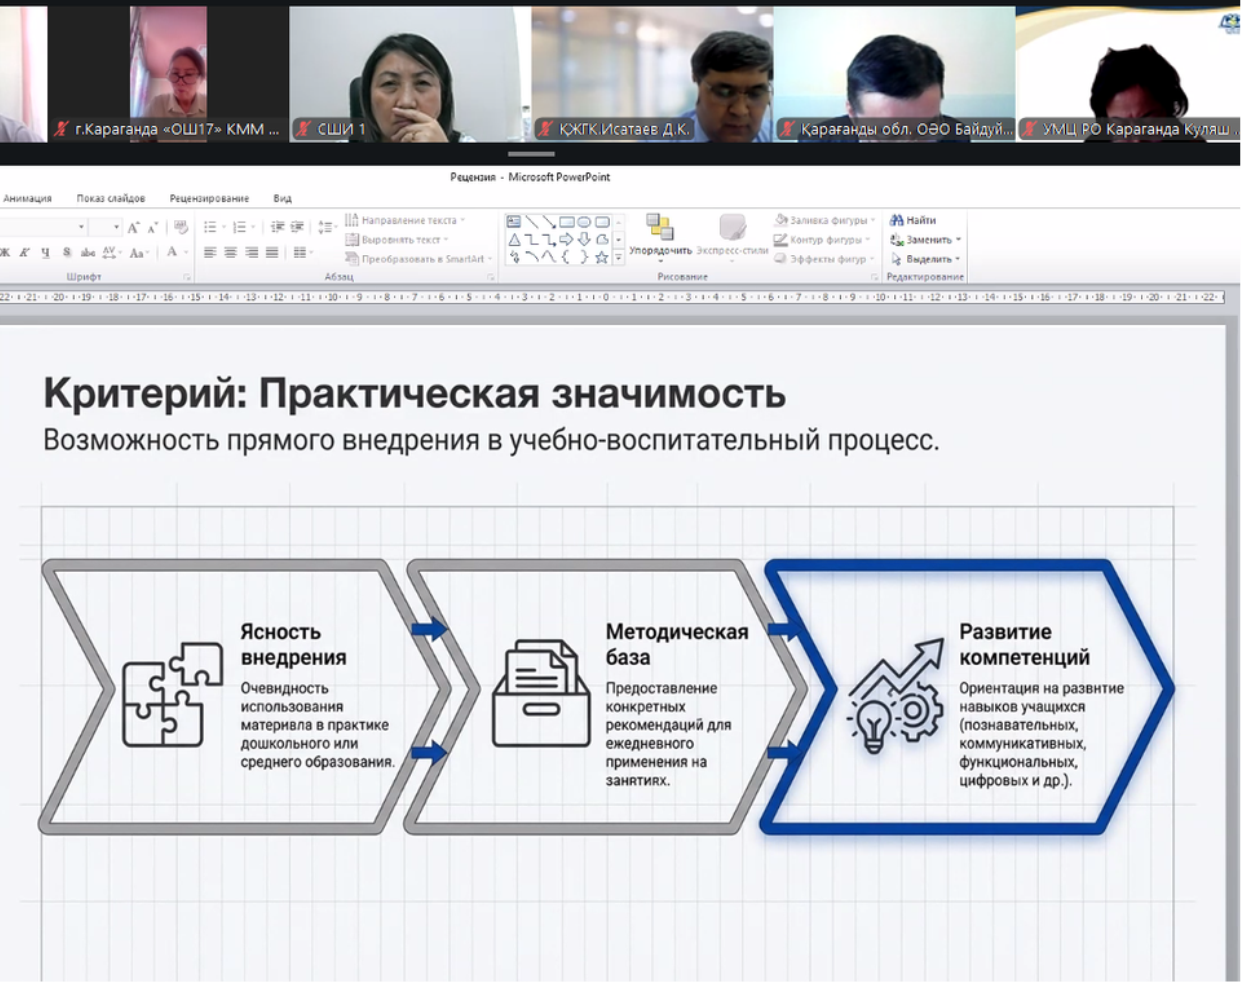Open the Заменить dropdown
The image size is (1241, 982).
point(926,240)
